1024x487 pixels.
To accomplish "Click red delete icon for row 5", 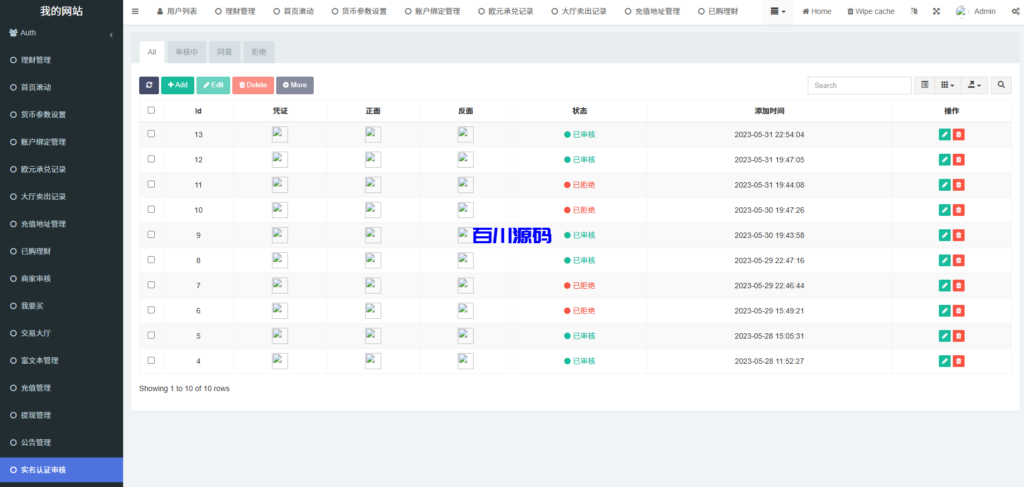I will tap(959, 336).
